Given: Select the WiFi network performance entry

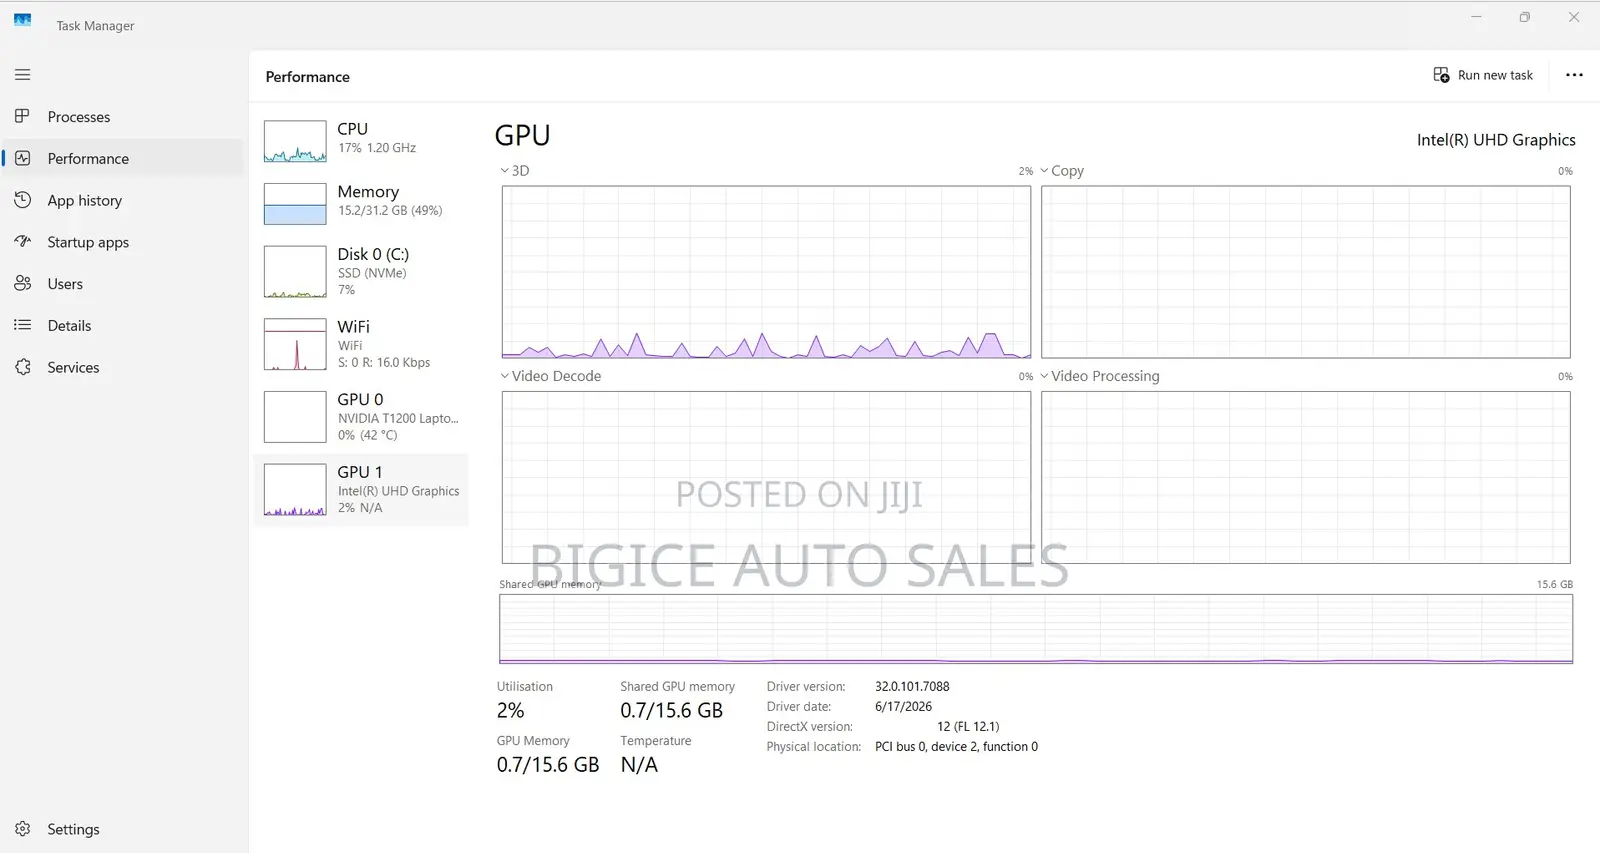Looking at the screenshot, I should pyautogui.click(x=361, y=344).
